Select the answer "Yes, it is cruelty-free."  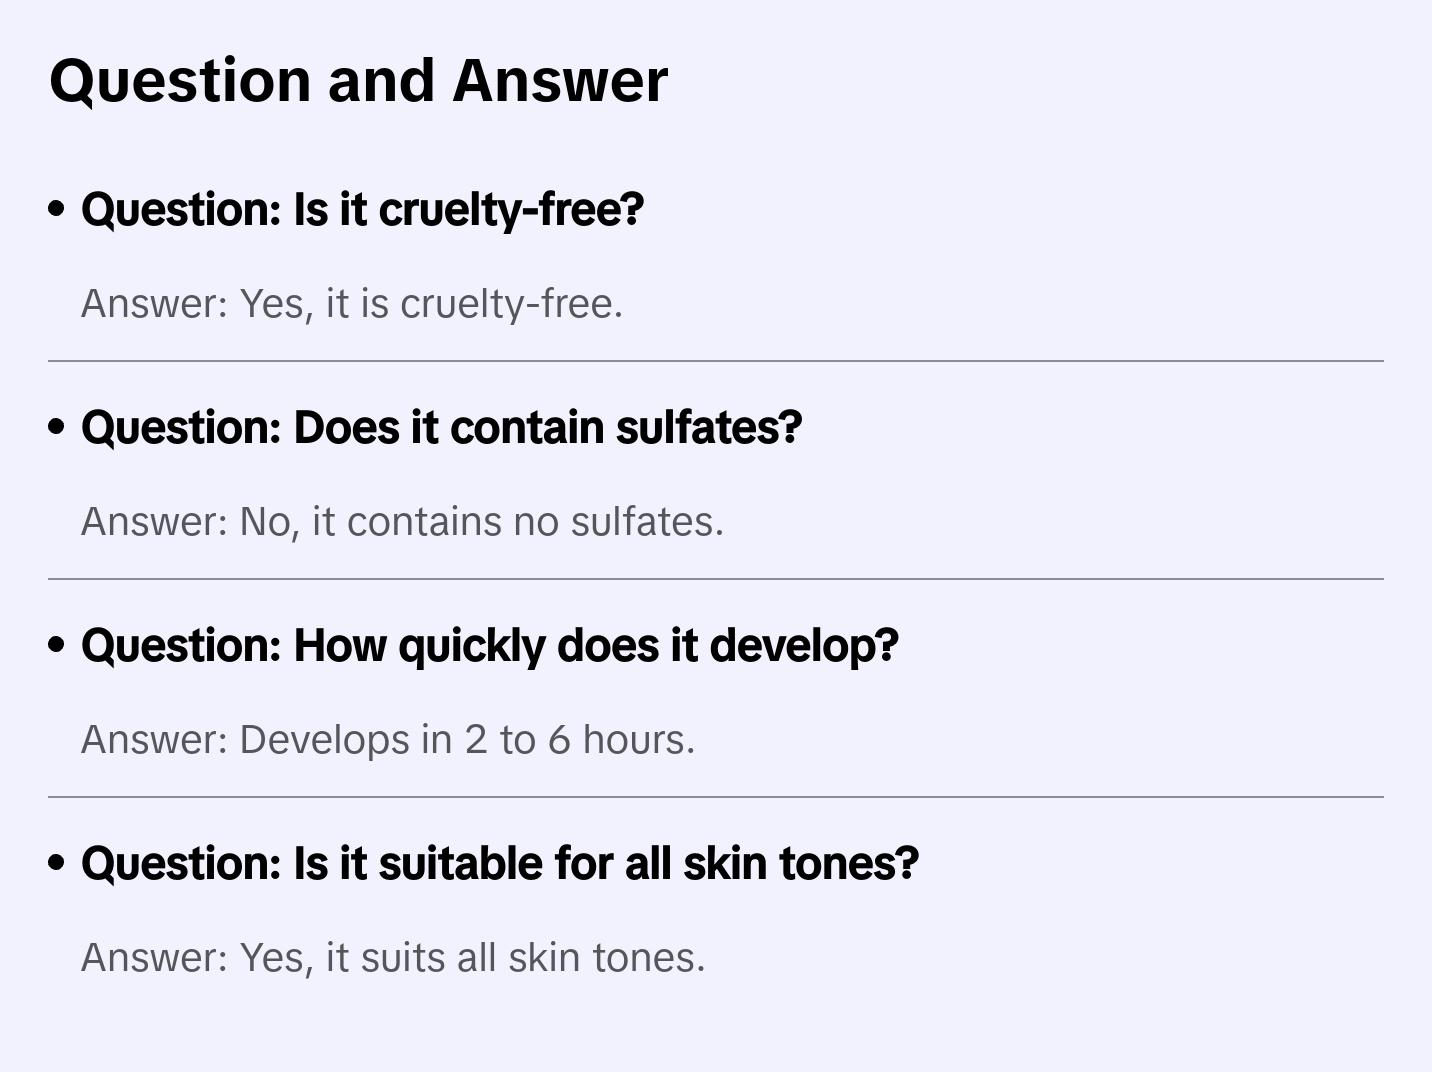(x=352, y=304)
